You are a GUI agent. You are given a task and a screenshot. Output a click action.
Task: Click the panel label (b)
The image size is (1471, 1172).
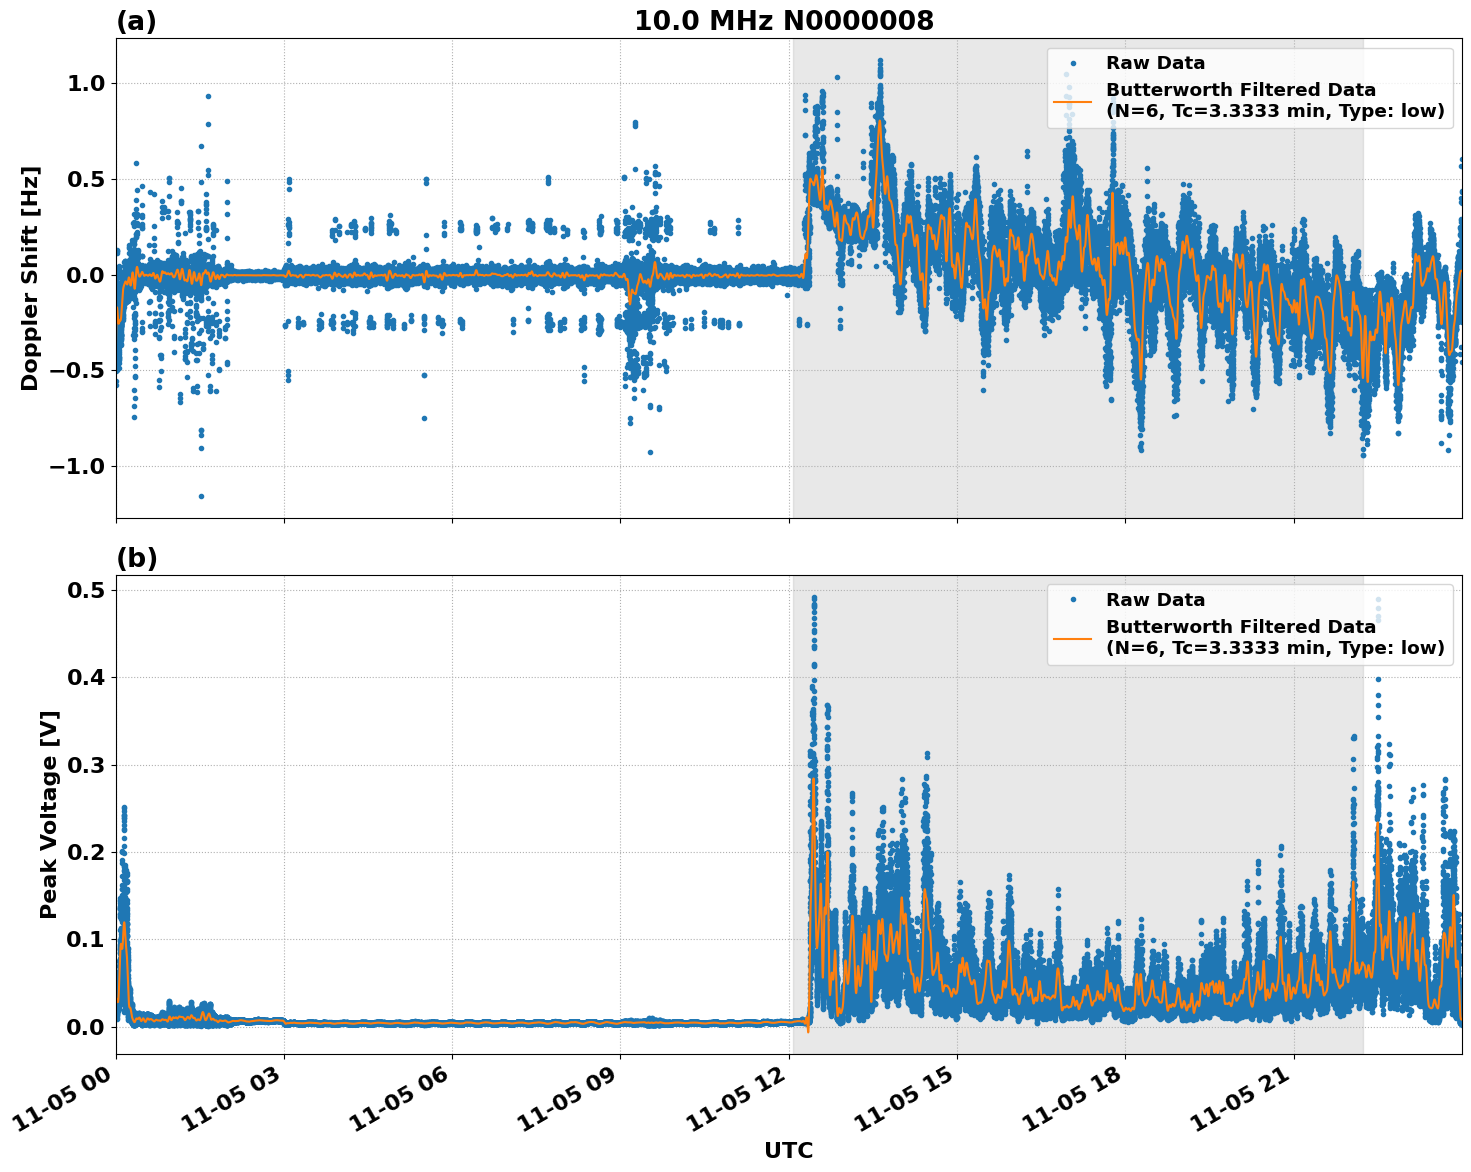click(x=137, y=557)
